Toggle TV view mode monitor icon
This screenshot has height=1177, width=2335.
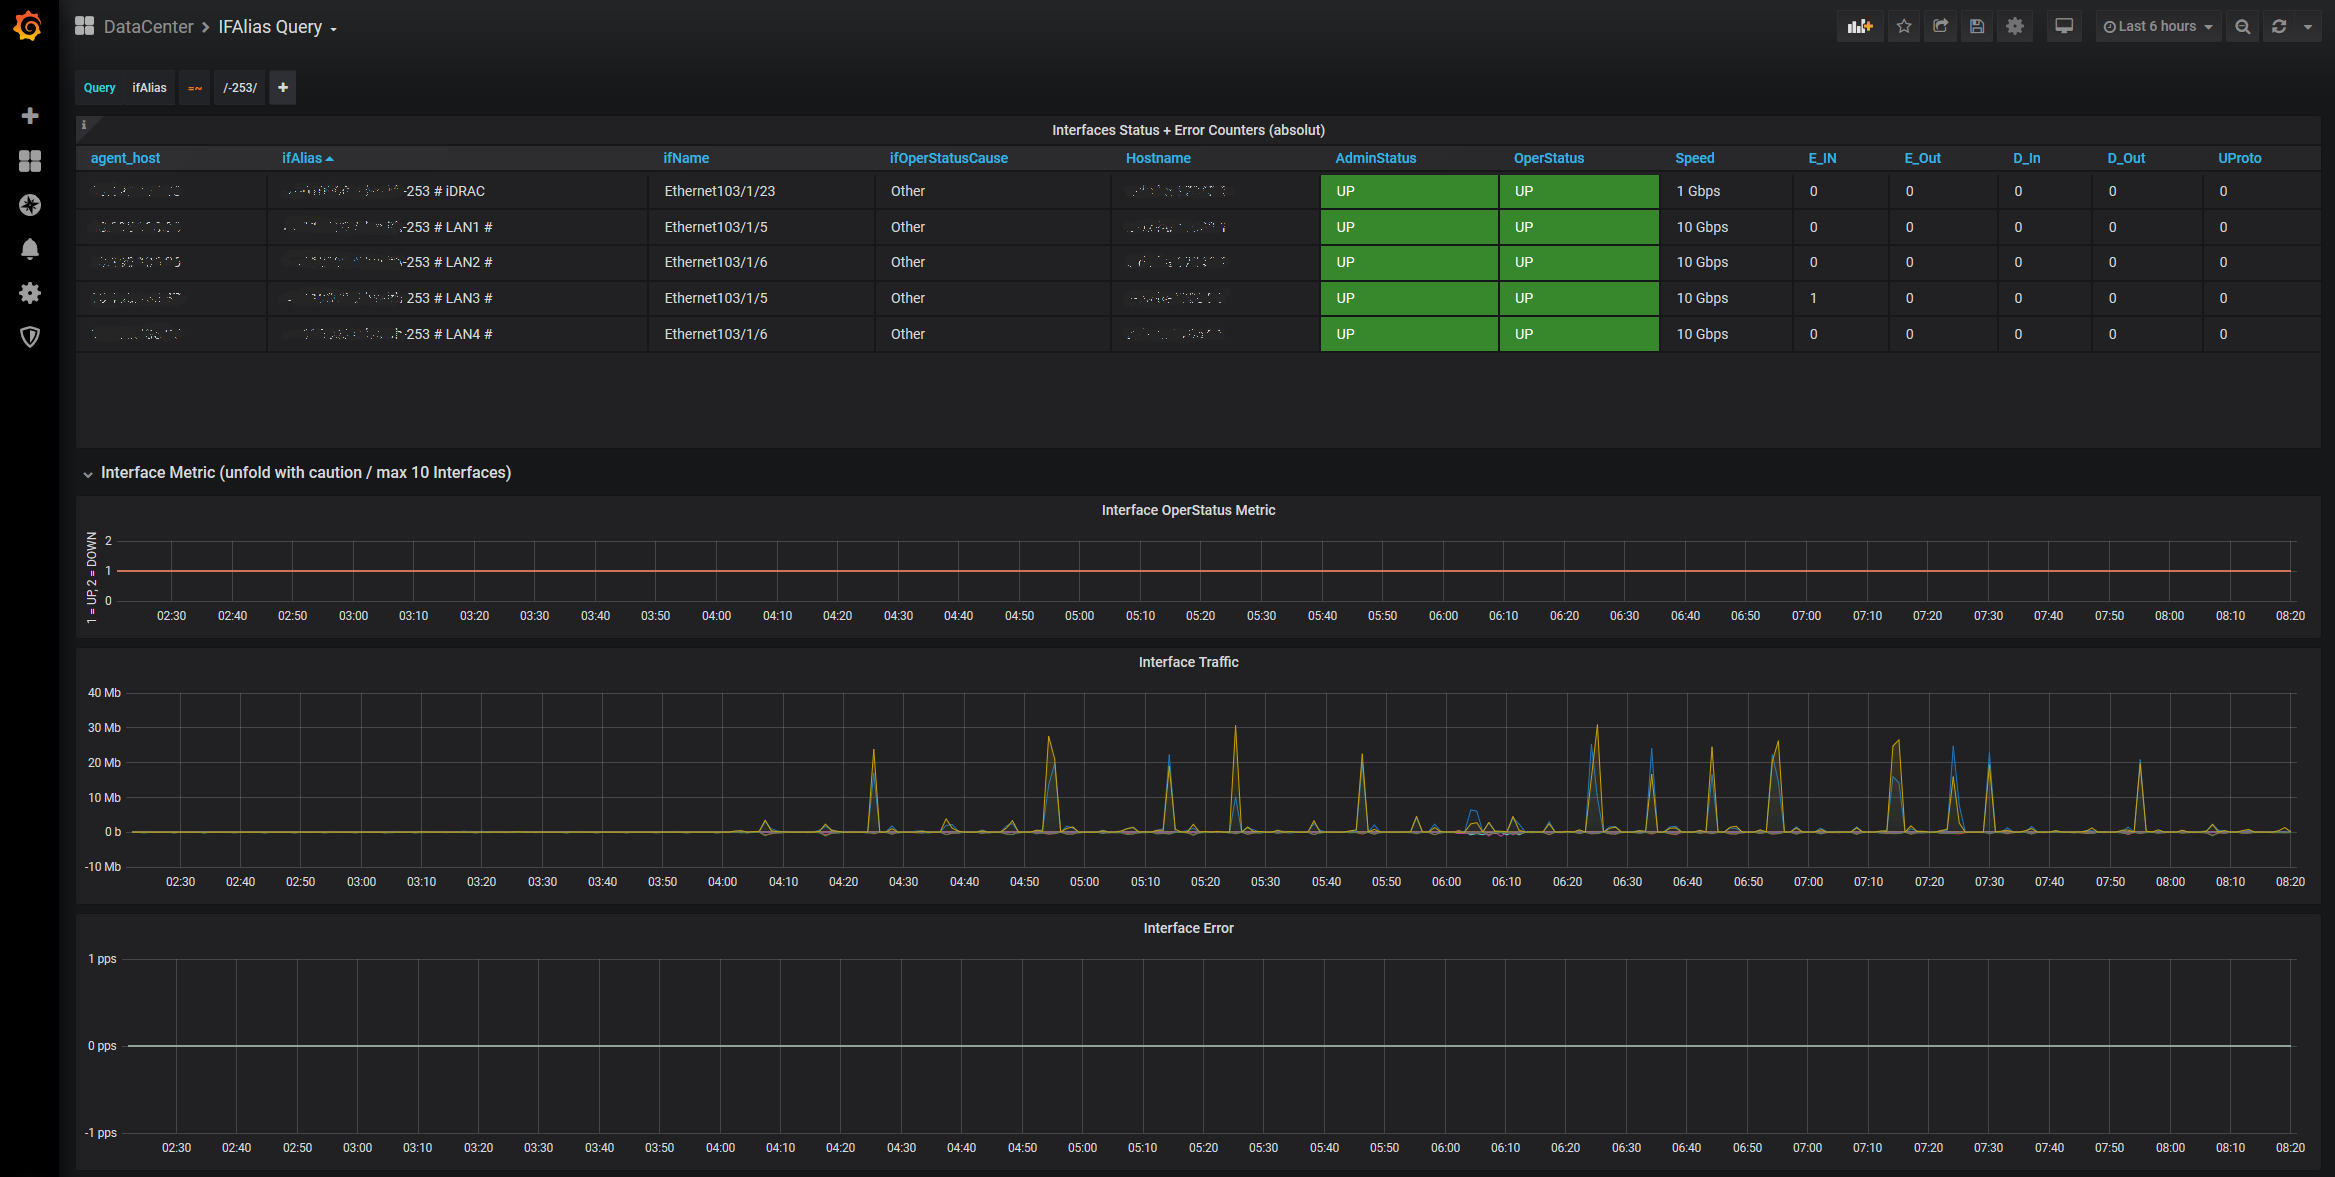2064,27
